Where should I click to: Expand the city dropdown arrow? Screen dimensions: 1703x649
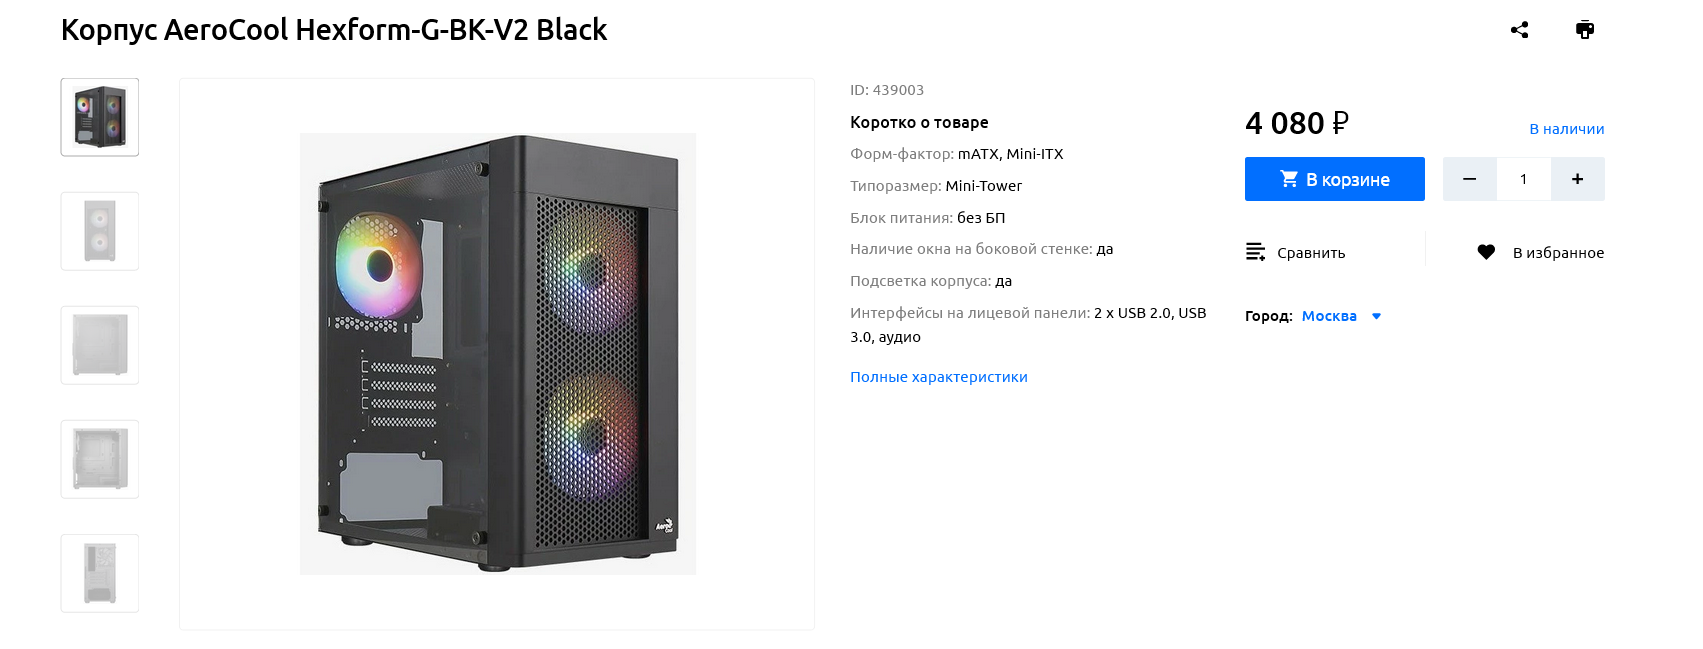(1376, 316)
